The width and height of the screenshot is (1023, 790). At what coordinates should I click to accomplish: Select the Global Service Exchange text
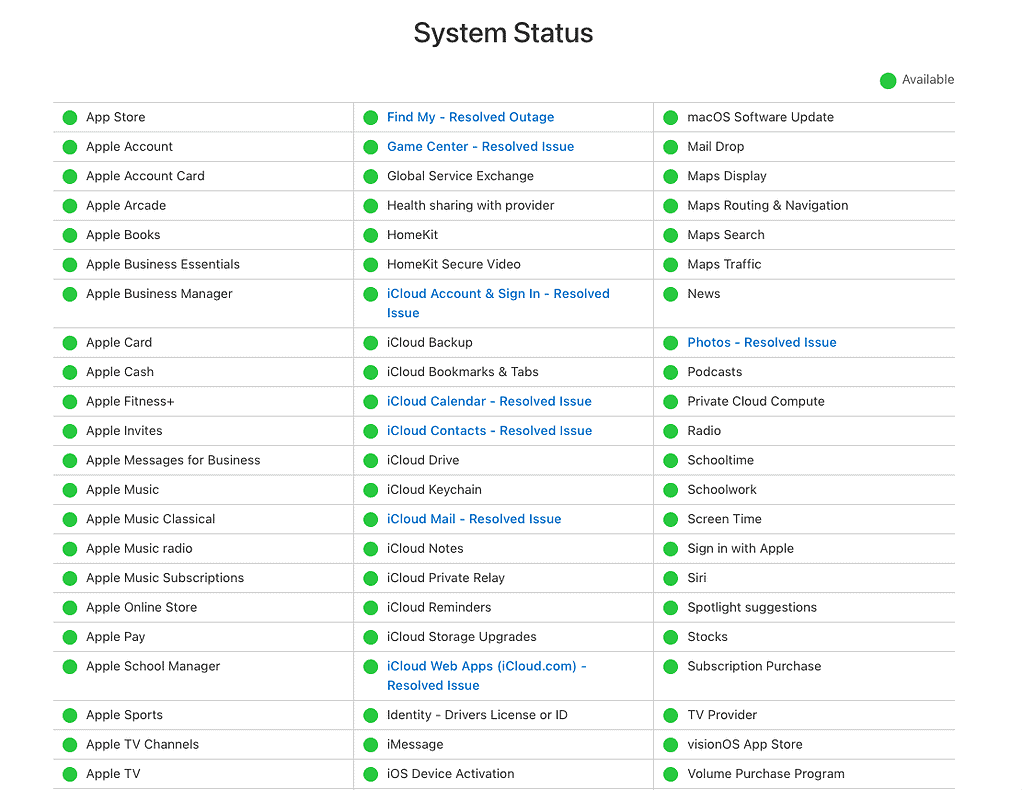460,176
